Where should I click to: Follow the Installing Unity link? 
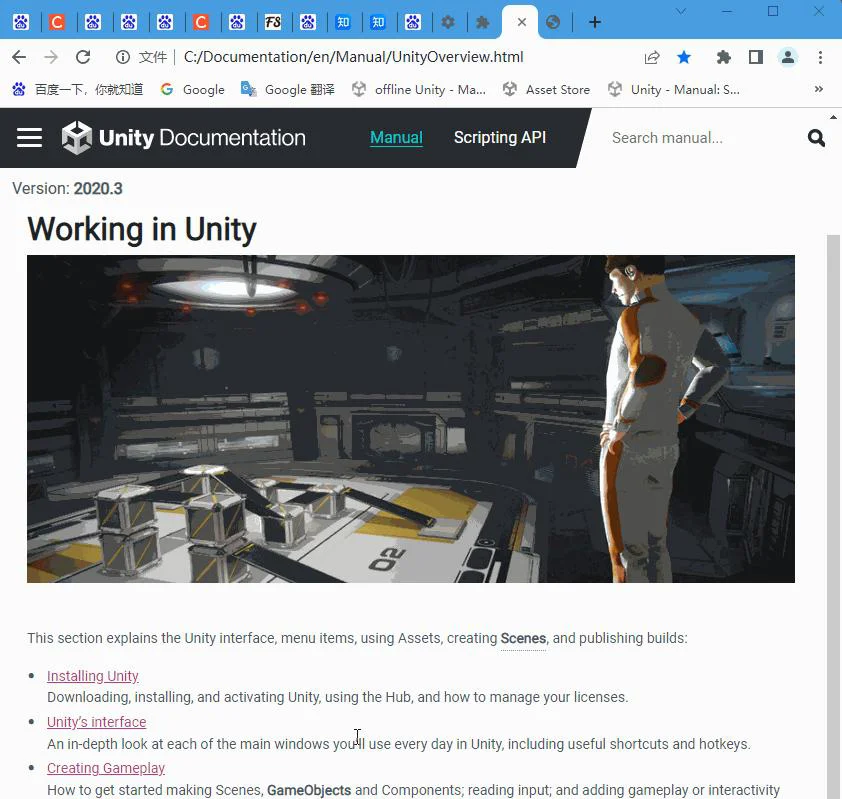pyautogui.click(x=93, y=675)
